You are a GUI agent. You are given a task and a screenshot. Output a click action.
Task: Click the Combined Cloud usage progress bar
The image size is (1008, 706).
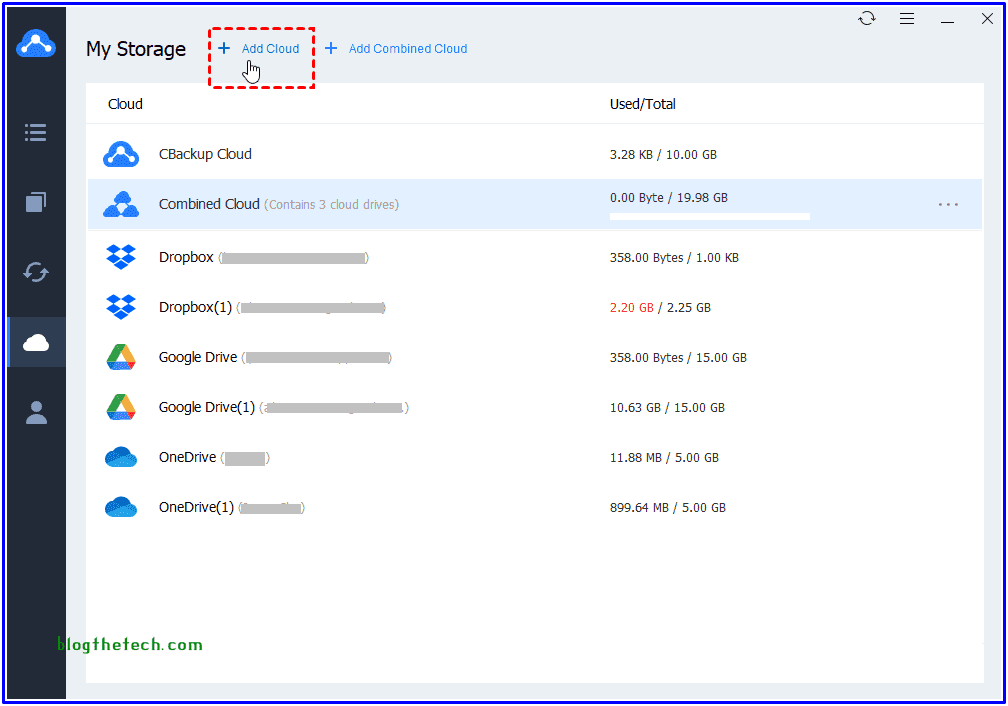click(x=709, y=216)
